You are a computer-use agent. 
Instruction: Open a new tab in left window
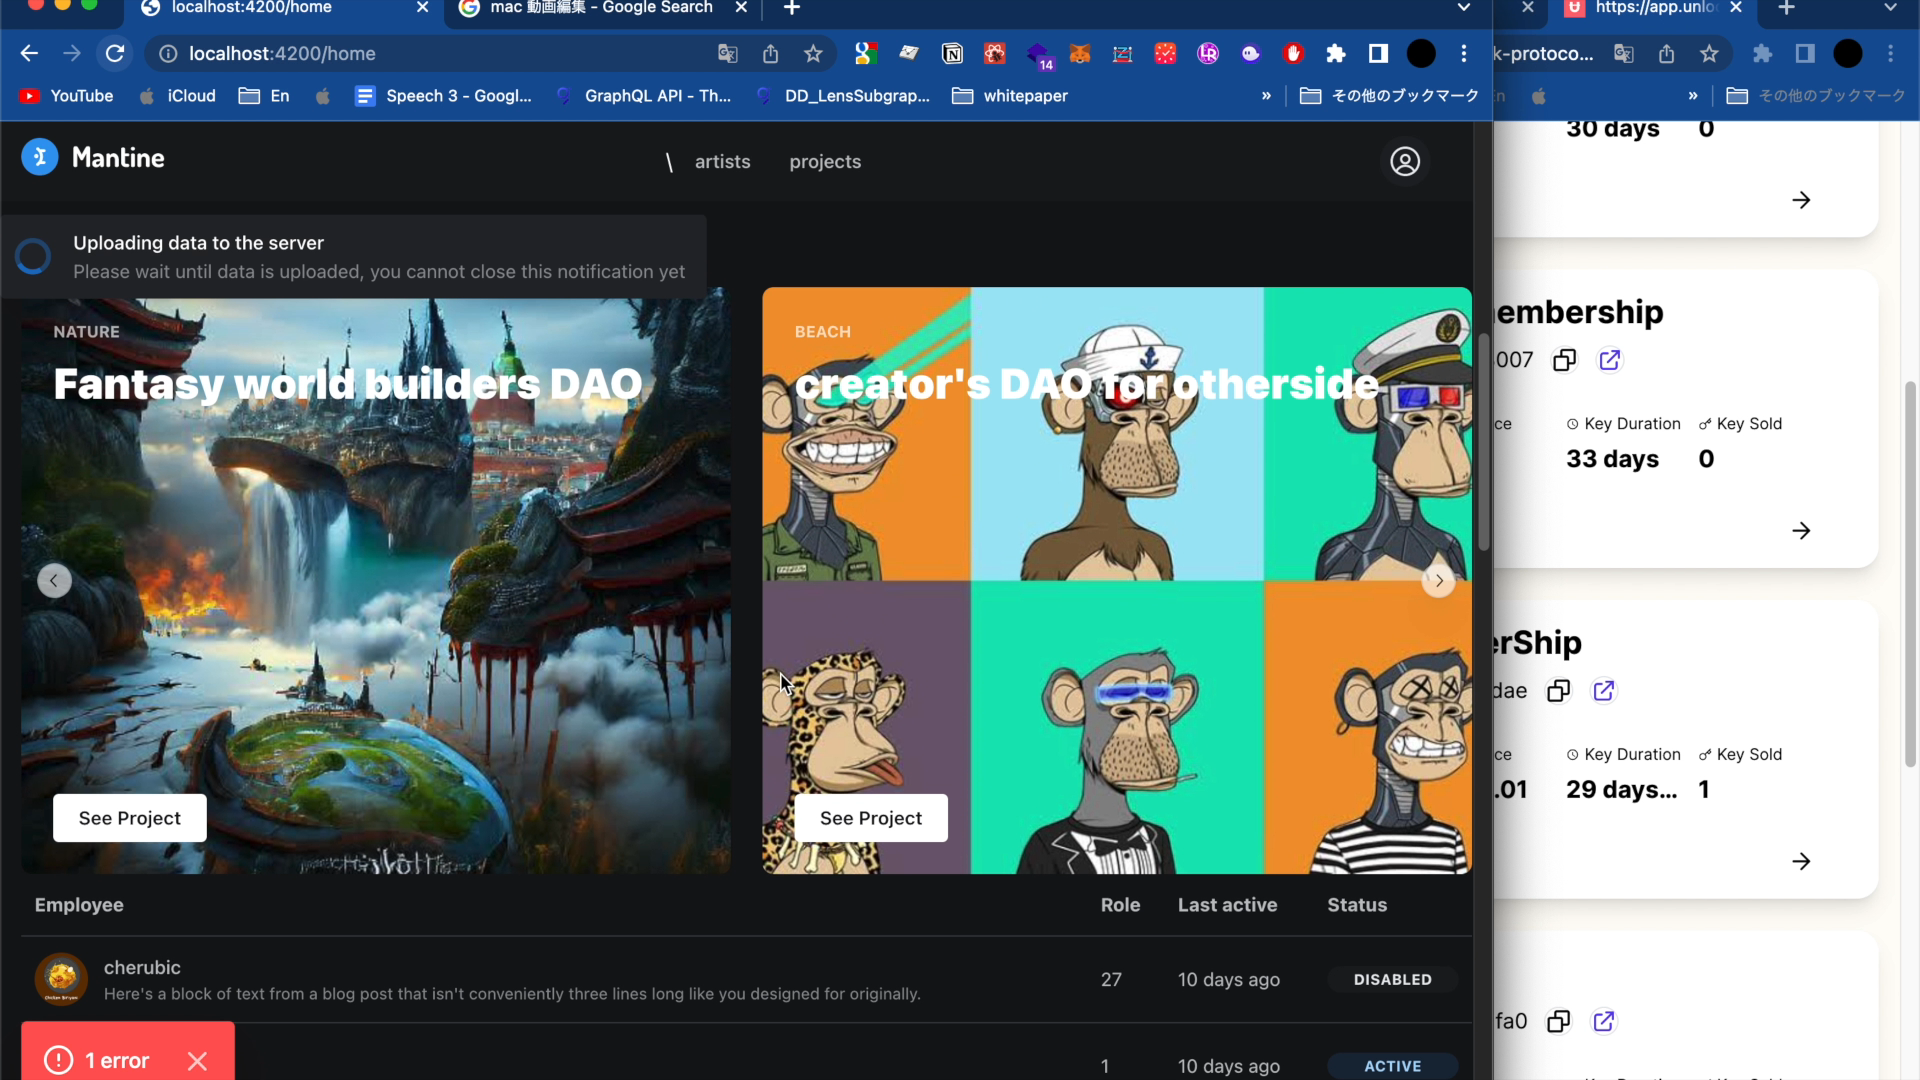point(791,9)
